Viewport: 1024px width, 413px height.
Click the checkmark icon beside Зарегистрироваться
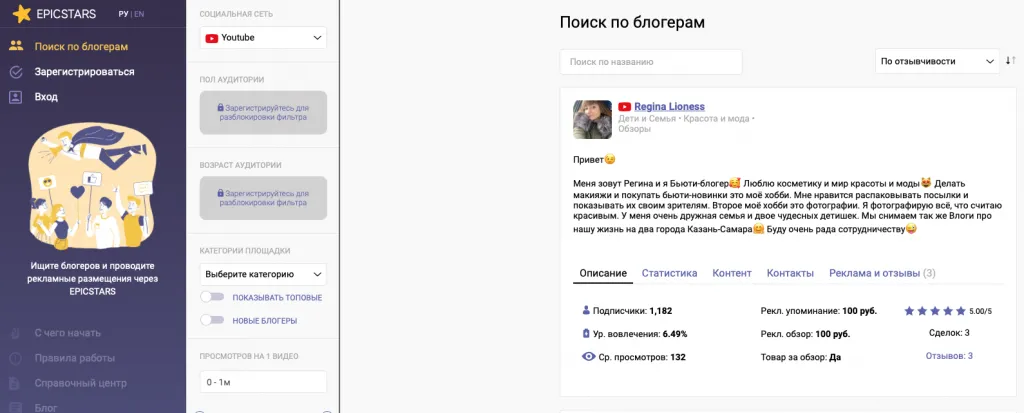click(16, 72)
